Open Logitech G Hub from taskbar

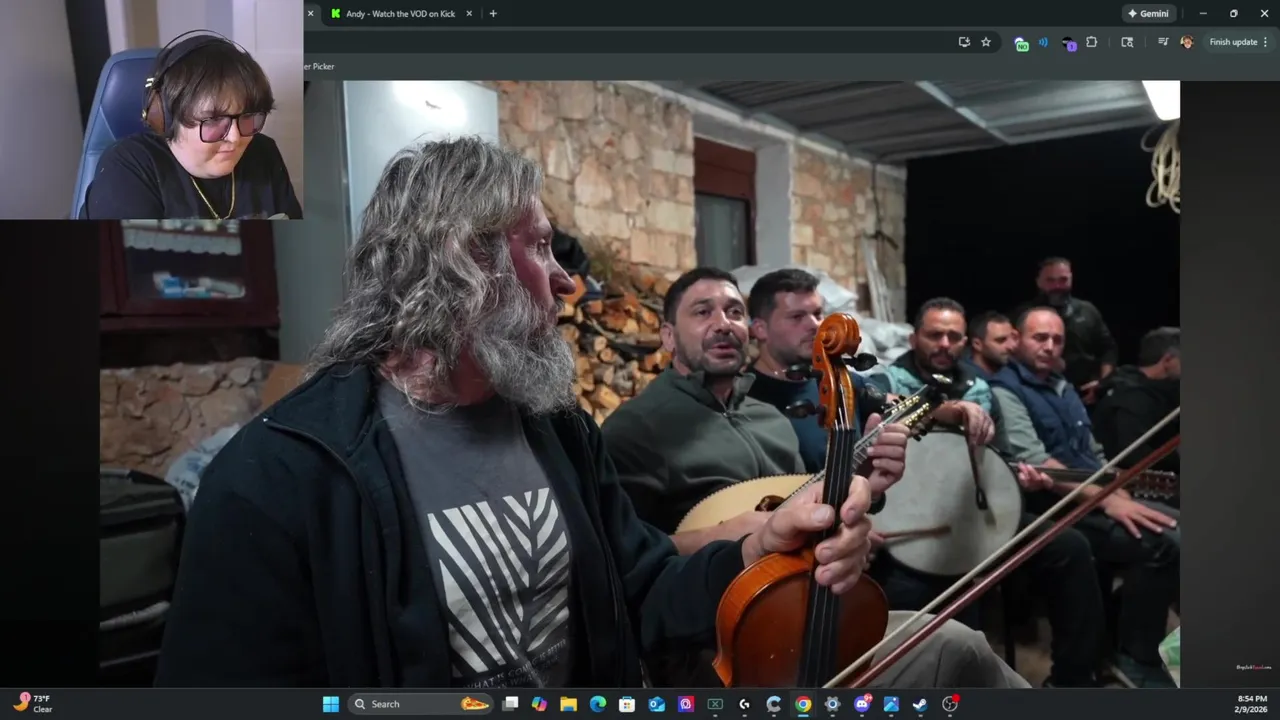(x=744, y=704)
